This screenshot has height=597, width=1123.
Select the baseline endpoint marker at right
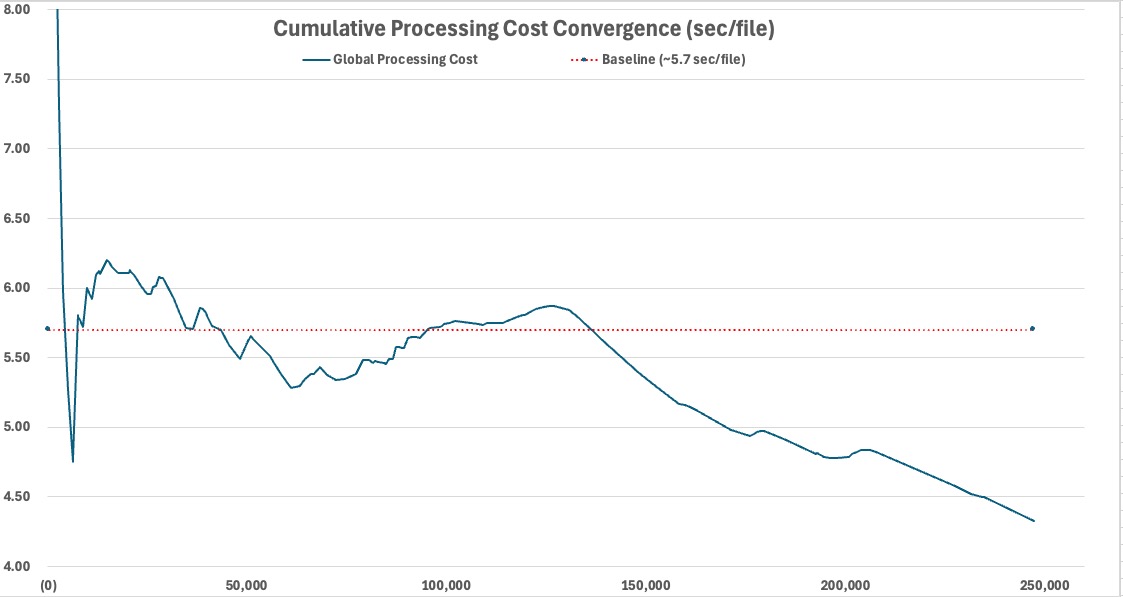click(x=1032, y=329)
